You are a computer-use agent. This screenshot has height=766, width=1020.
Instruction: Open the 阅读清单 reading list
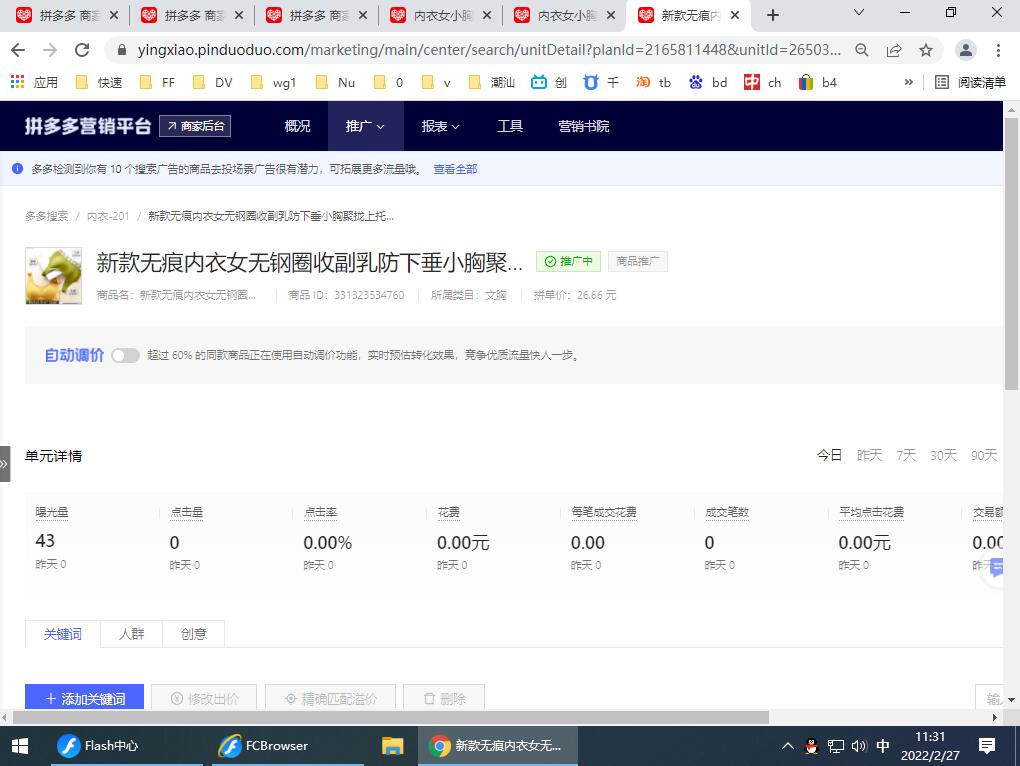tap(971, 82)
